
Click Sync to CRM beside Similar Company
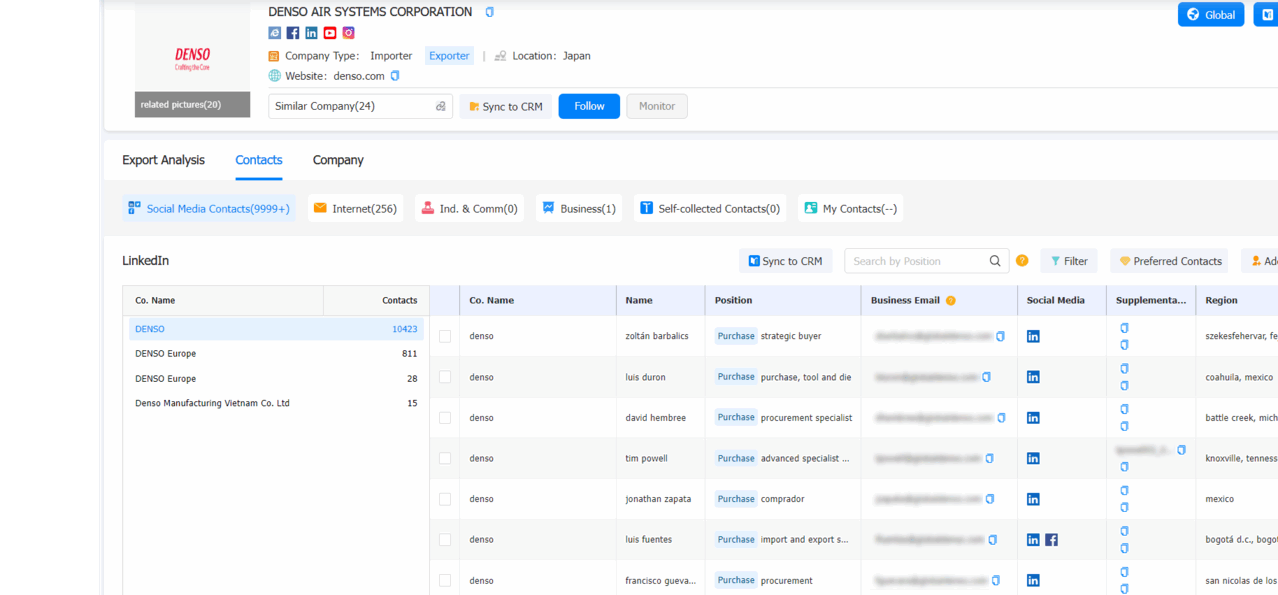(506, 106)
